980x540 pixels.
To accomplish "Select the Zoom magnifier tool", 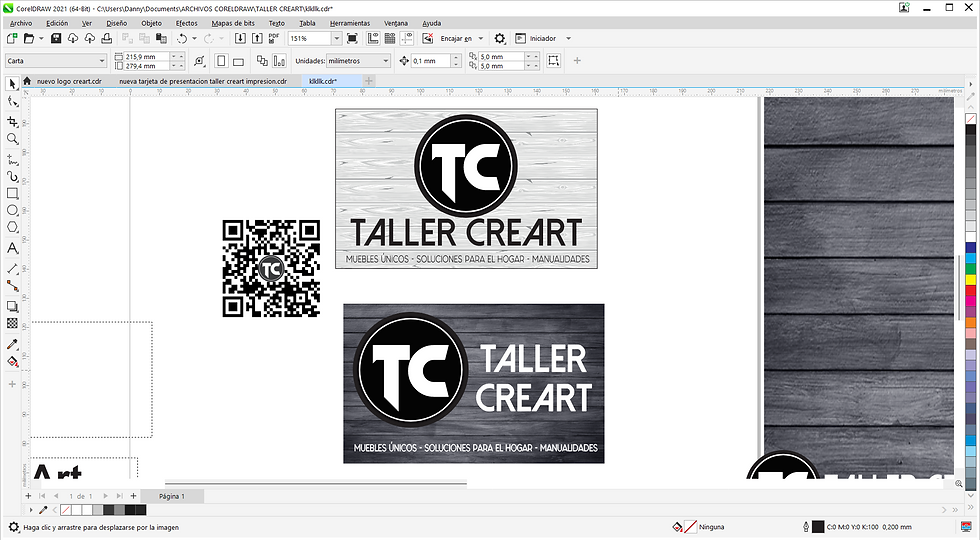I will coord(12,139).
